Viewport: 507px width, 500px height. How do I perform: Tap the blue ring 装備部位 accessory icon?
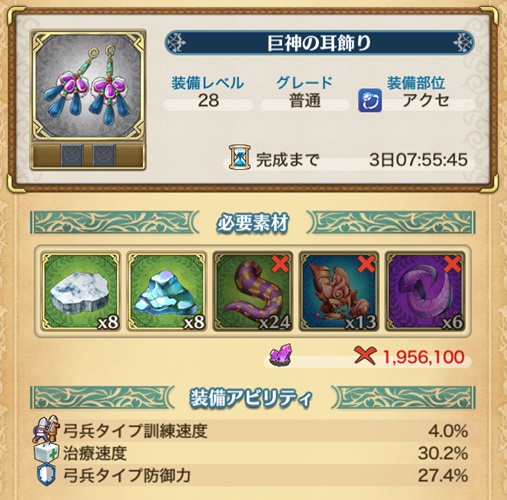370,100
